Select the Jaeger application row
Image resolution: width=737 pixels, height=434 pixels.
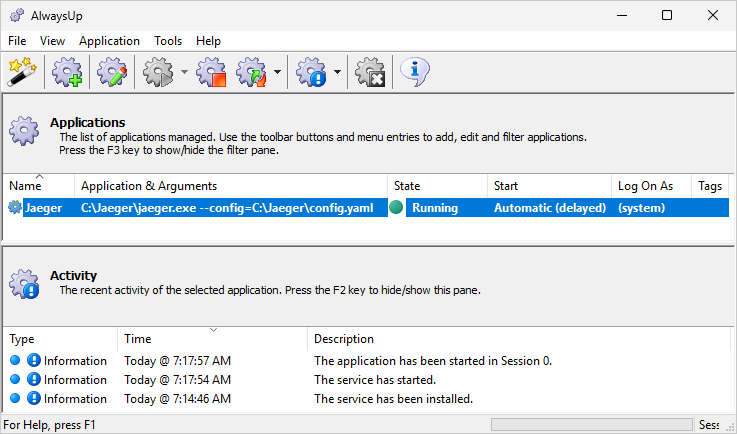tap(368, 208)
